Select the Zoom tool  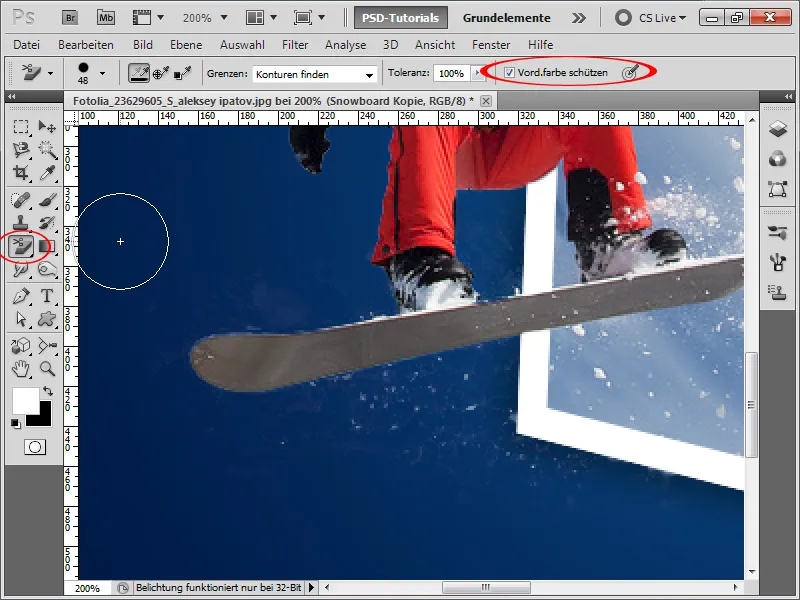pyautogui.click(x=47, y=368)
